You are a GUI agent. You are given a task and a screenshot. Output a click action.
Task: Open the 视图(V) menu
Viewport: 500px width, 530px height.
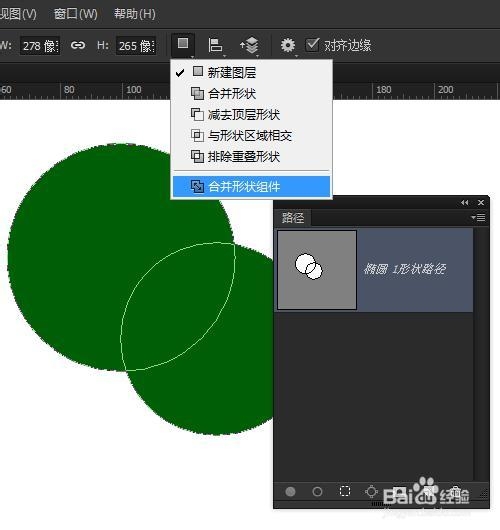click(18, 14)
